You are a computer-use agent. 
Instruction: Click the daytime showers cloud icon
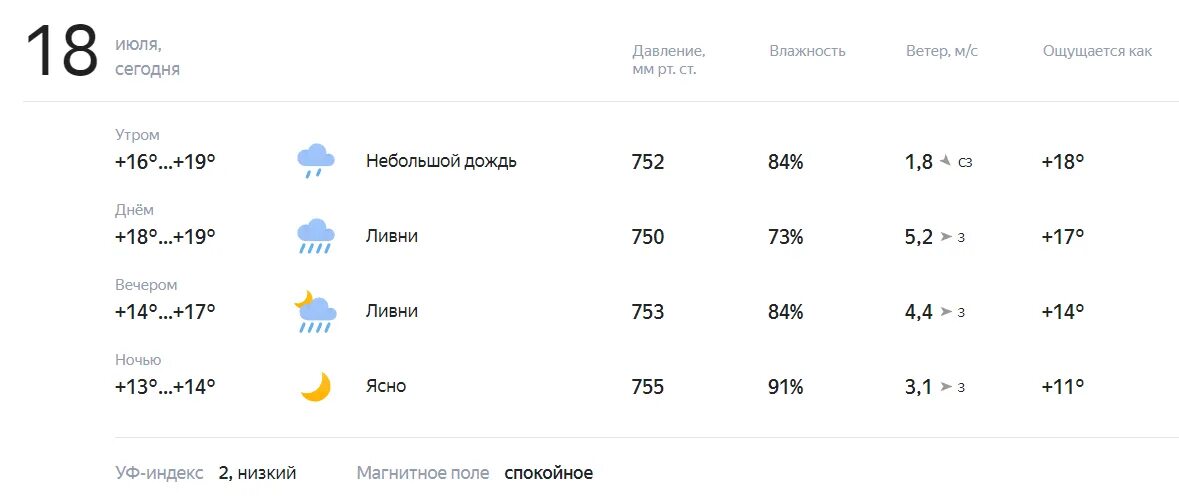(x=316, y=236)
